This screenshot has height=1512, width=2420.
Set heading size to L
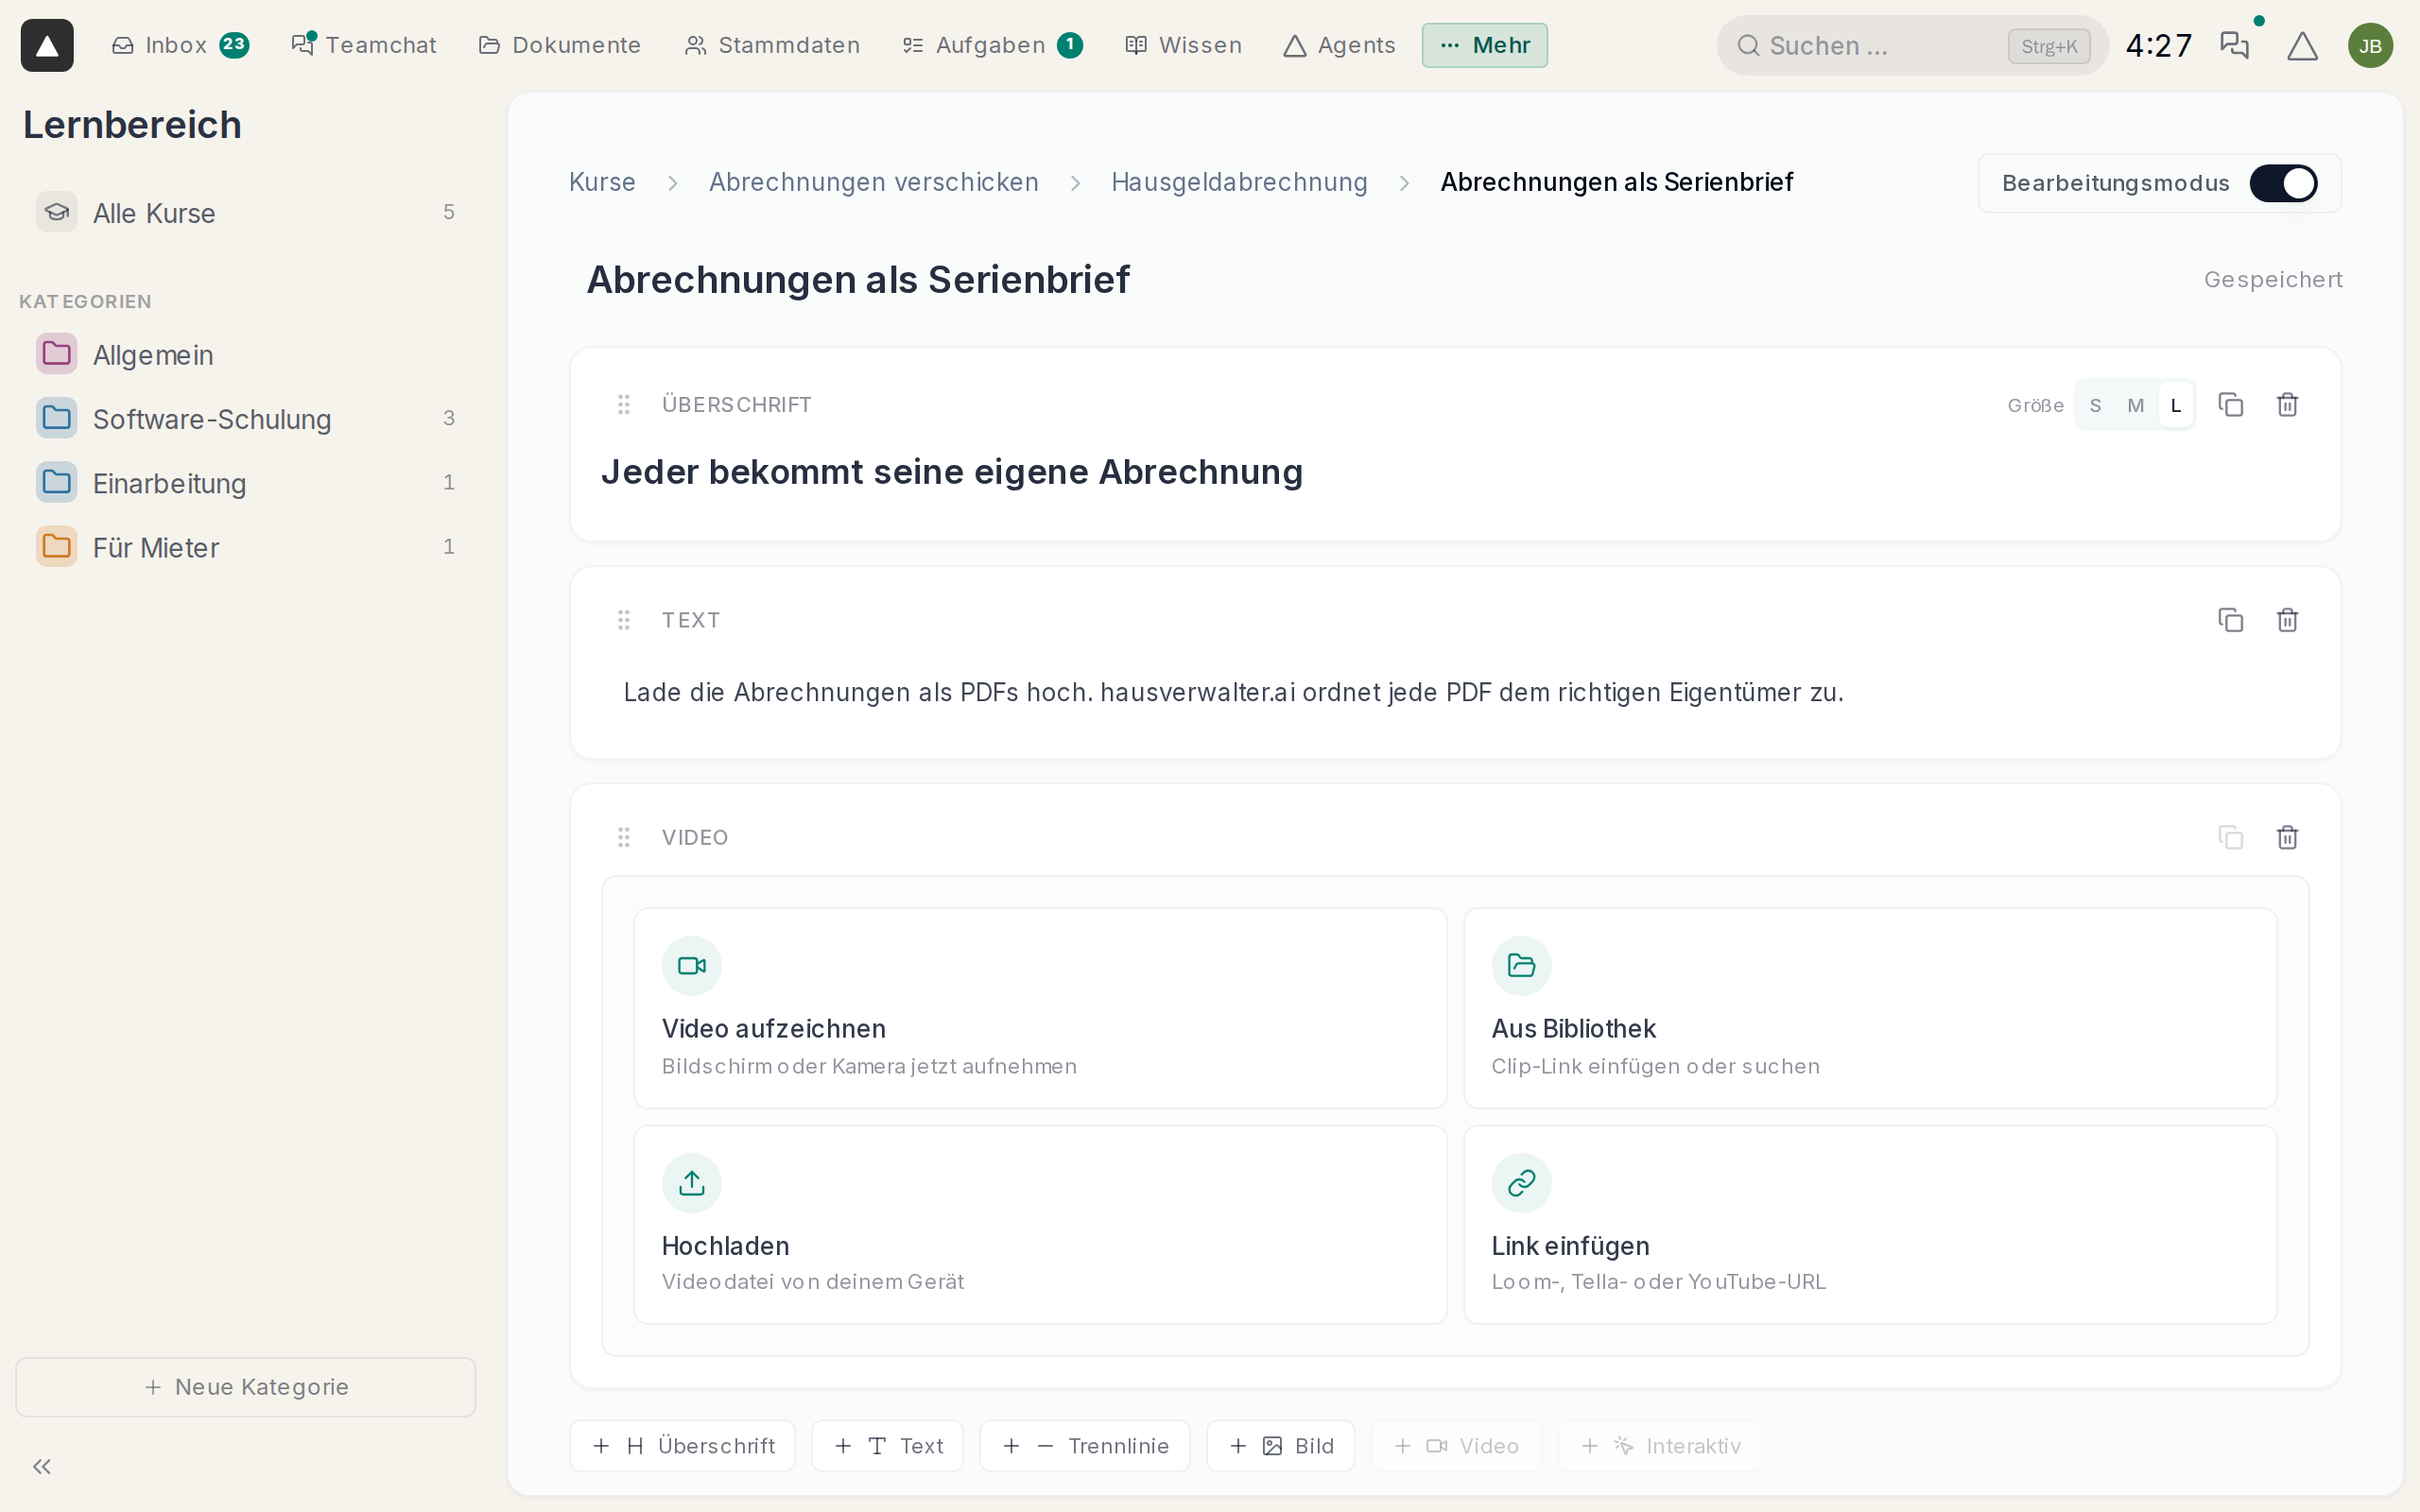2176,405
